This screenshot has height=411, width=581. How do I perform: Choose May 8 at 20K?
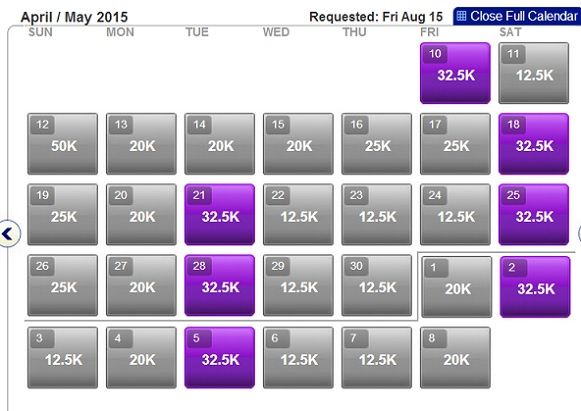455,358
